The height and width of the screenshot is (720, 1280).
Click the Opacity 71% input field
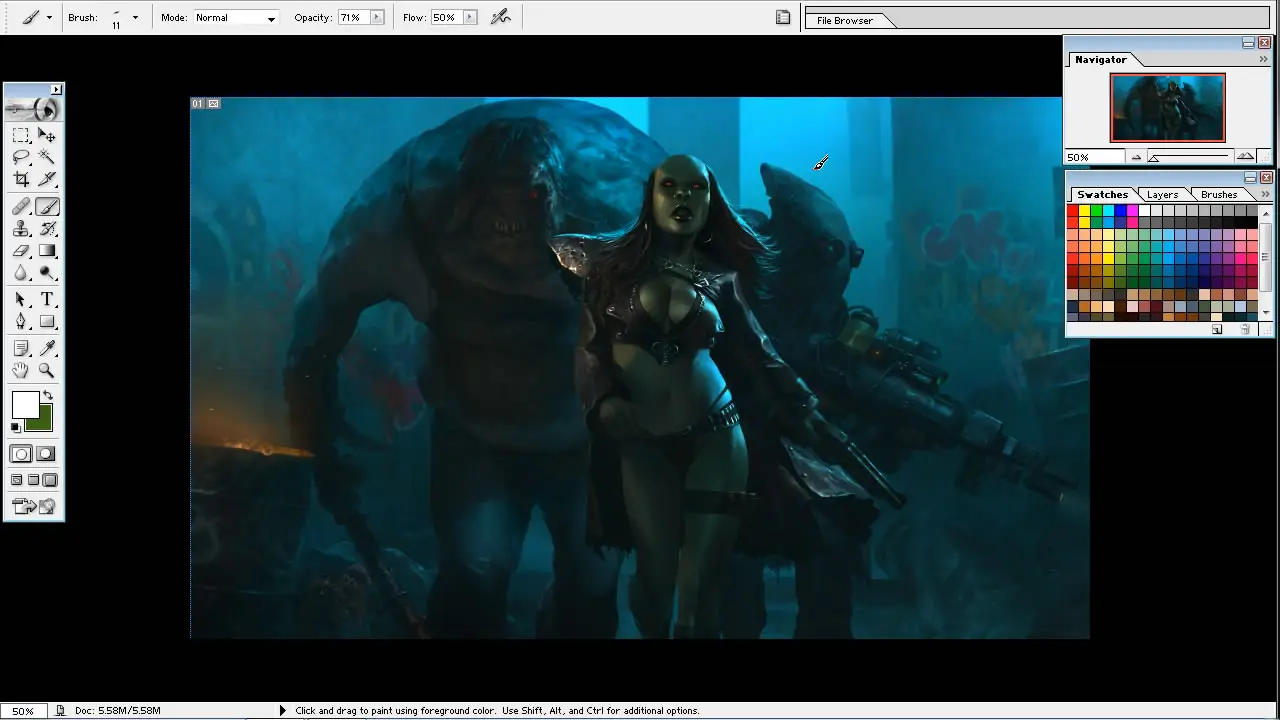(353, 17)
